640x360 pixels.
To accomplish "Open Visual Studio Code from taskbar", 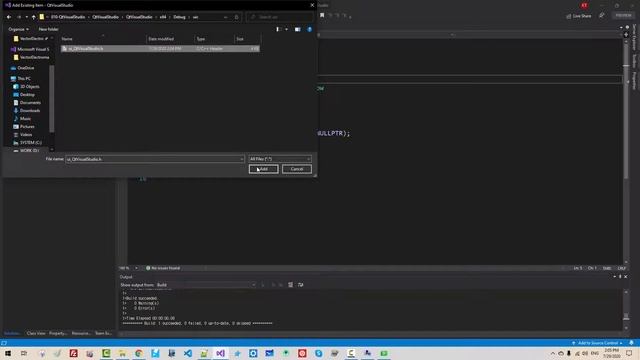I will (x=188, y=353).
